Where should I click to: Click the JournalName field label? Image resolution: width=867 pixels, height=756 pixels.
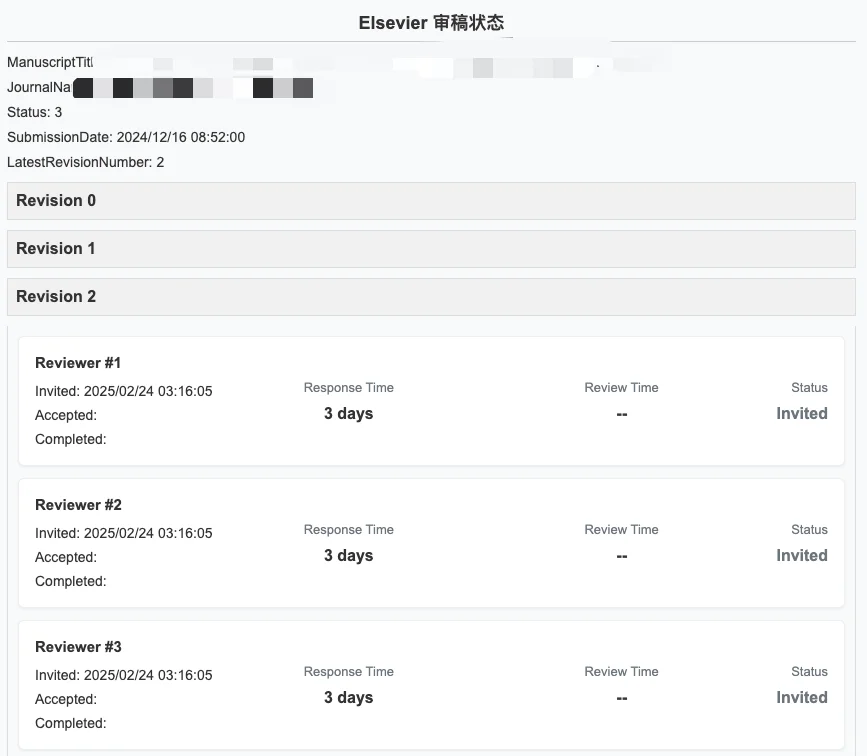(39, 87)
